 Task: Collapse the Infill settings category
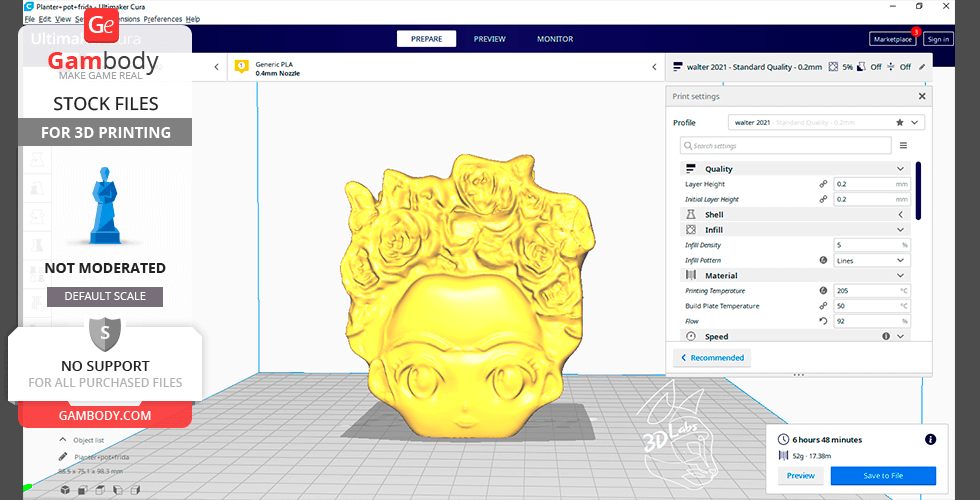901,230
